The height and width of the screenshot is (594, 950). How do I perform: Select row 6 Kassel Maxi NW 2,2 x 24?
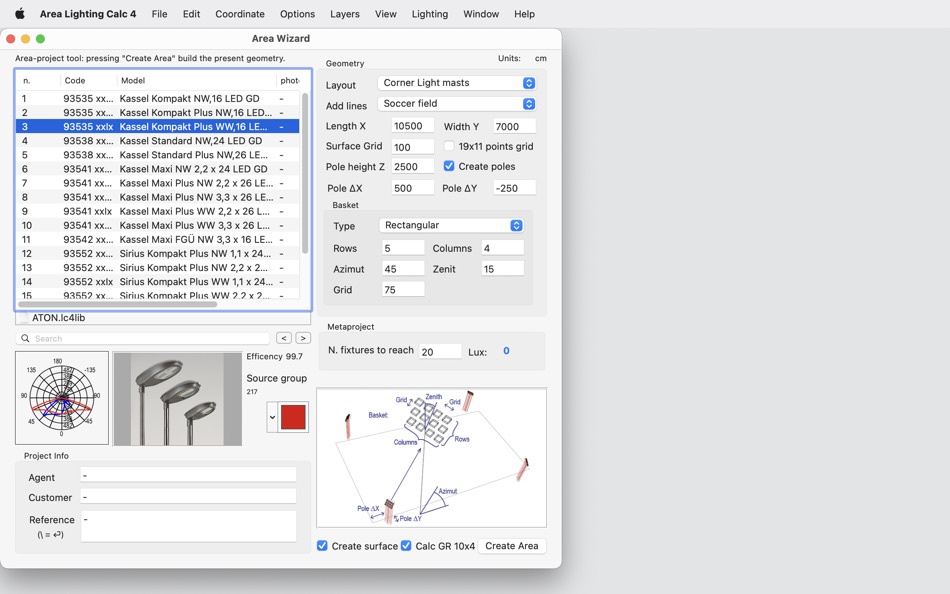(x=158, y=169)
